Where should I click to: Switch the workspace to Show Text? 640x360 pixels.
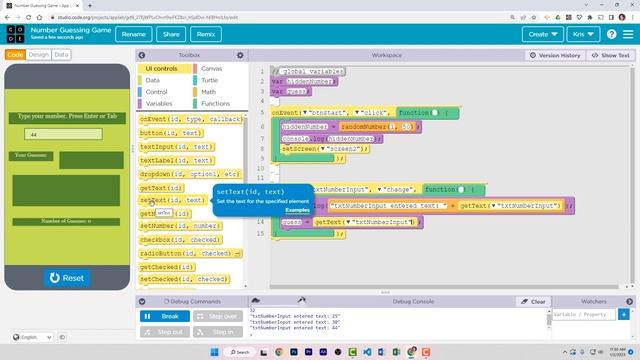(611, 55)
